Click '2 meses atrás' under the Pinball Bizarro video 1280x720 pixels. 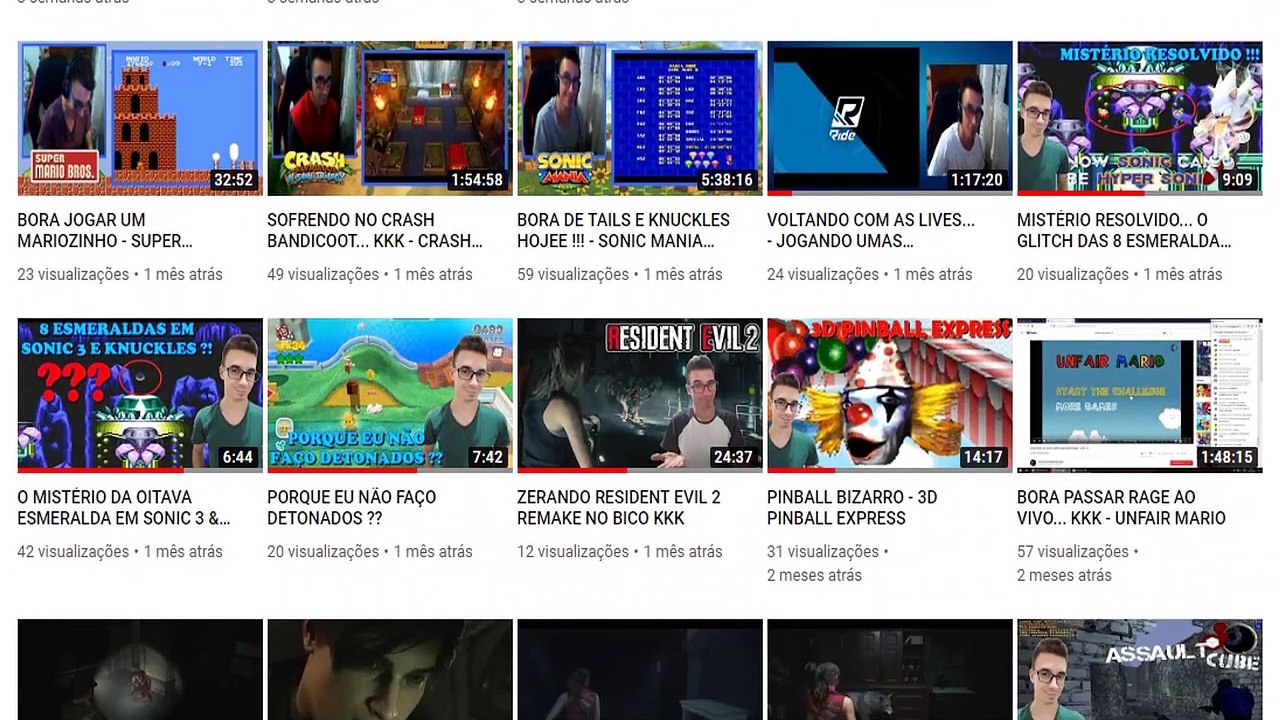814,575
